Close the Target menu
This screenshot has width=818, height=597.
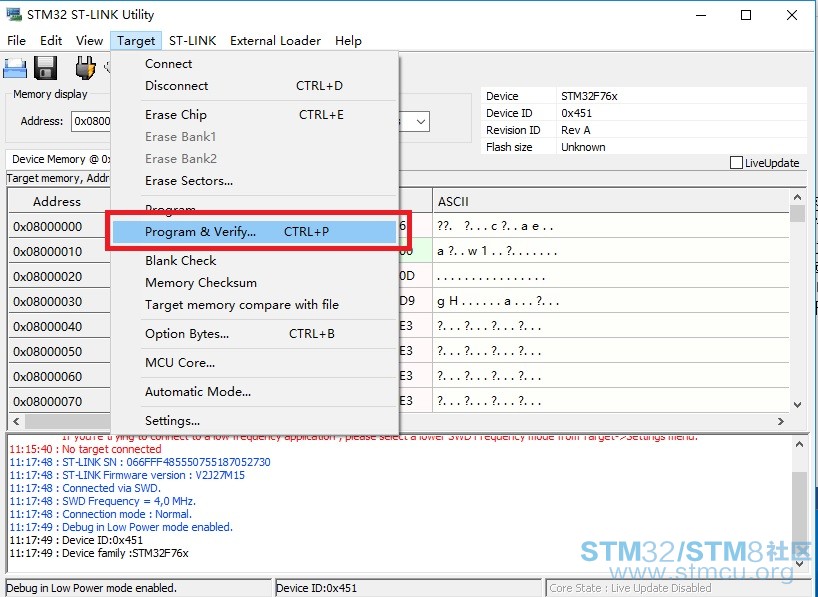pos(136,41)
